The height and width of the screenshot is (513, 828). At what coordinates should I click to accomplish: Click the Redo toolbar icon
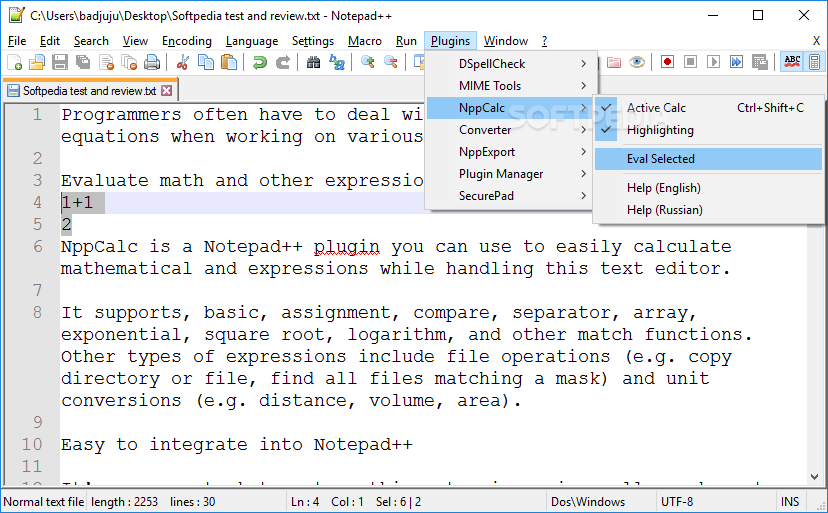pyautogui.click(x=283, y=62)
